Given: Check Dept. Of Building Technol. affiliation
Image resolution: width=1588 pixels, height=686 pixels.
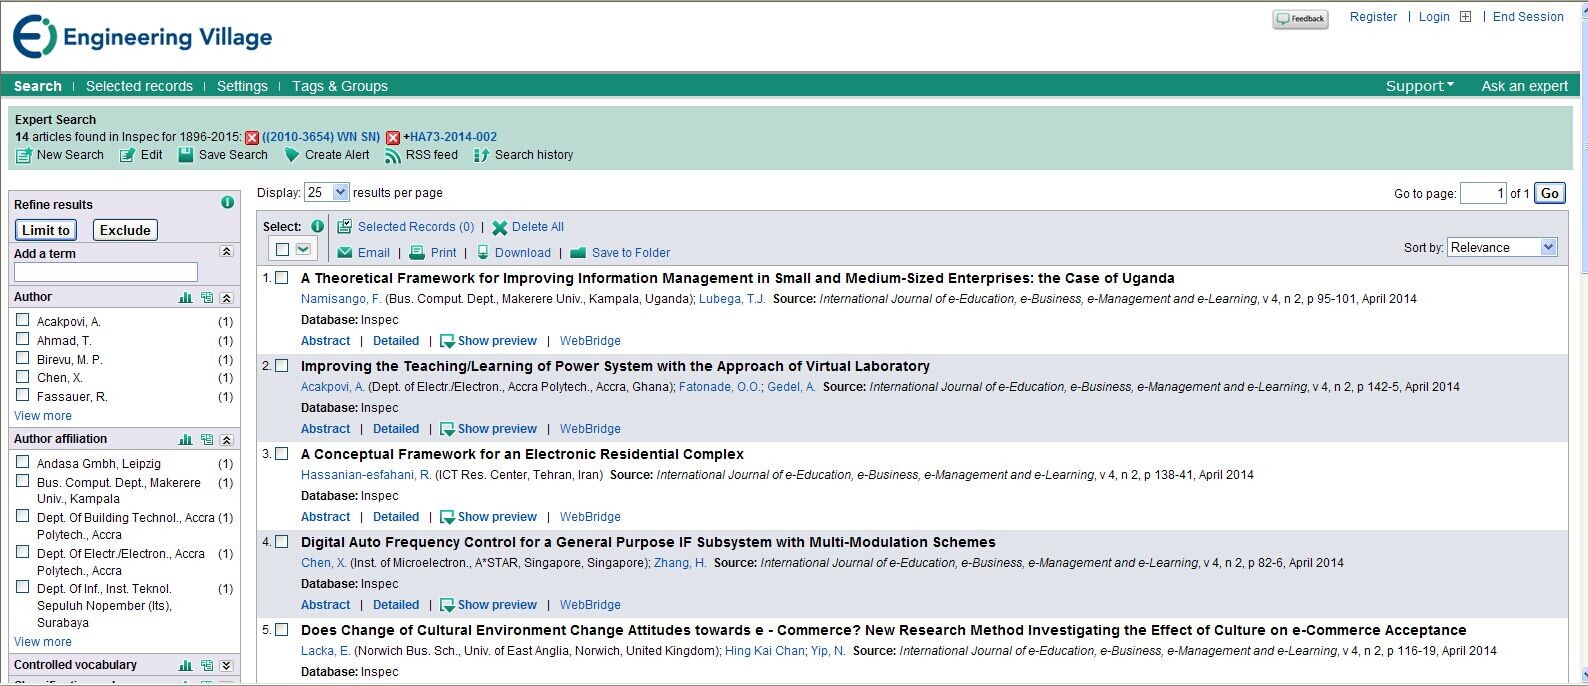Looking at the screenshot, I should tap(23, 516).
